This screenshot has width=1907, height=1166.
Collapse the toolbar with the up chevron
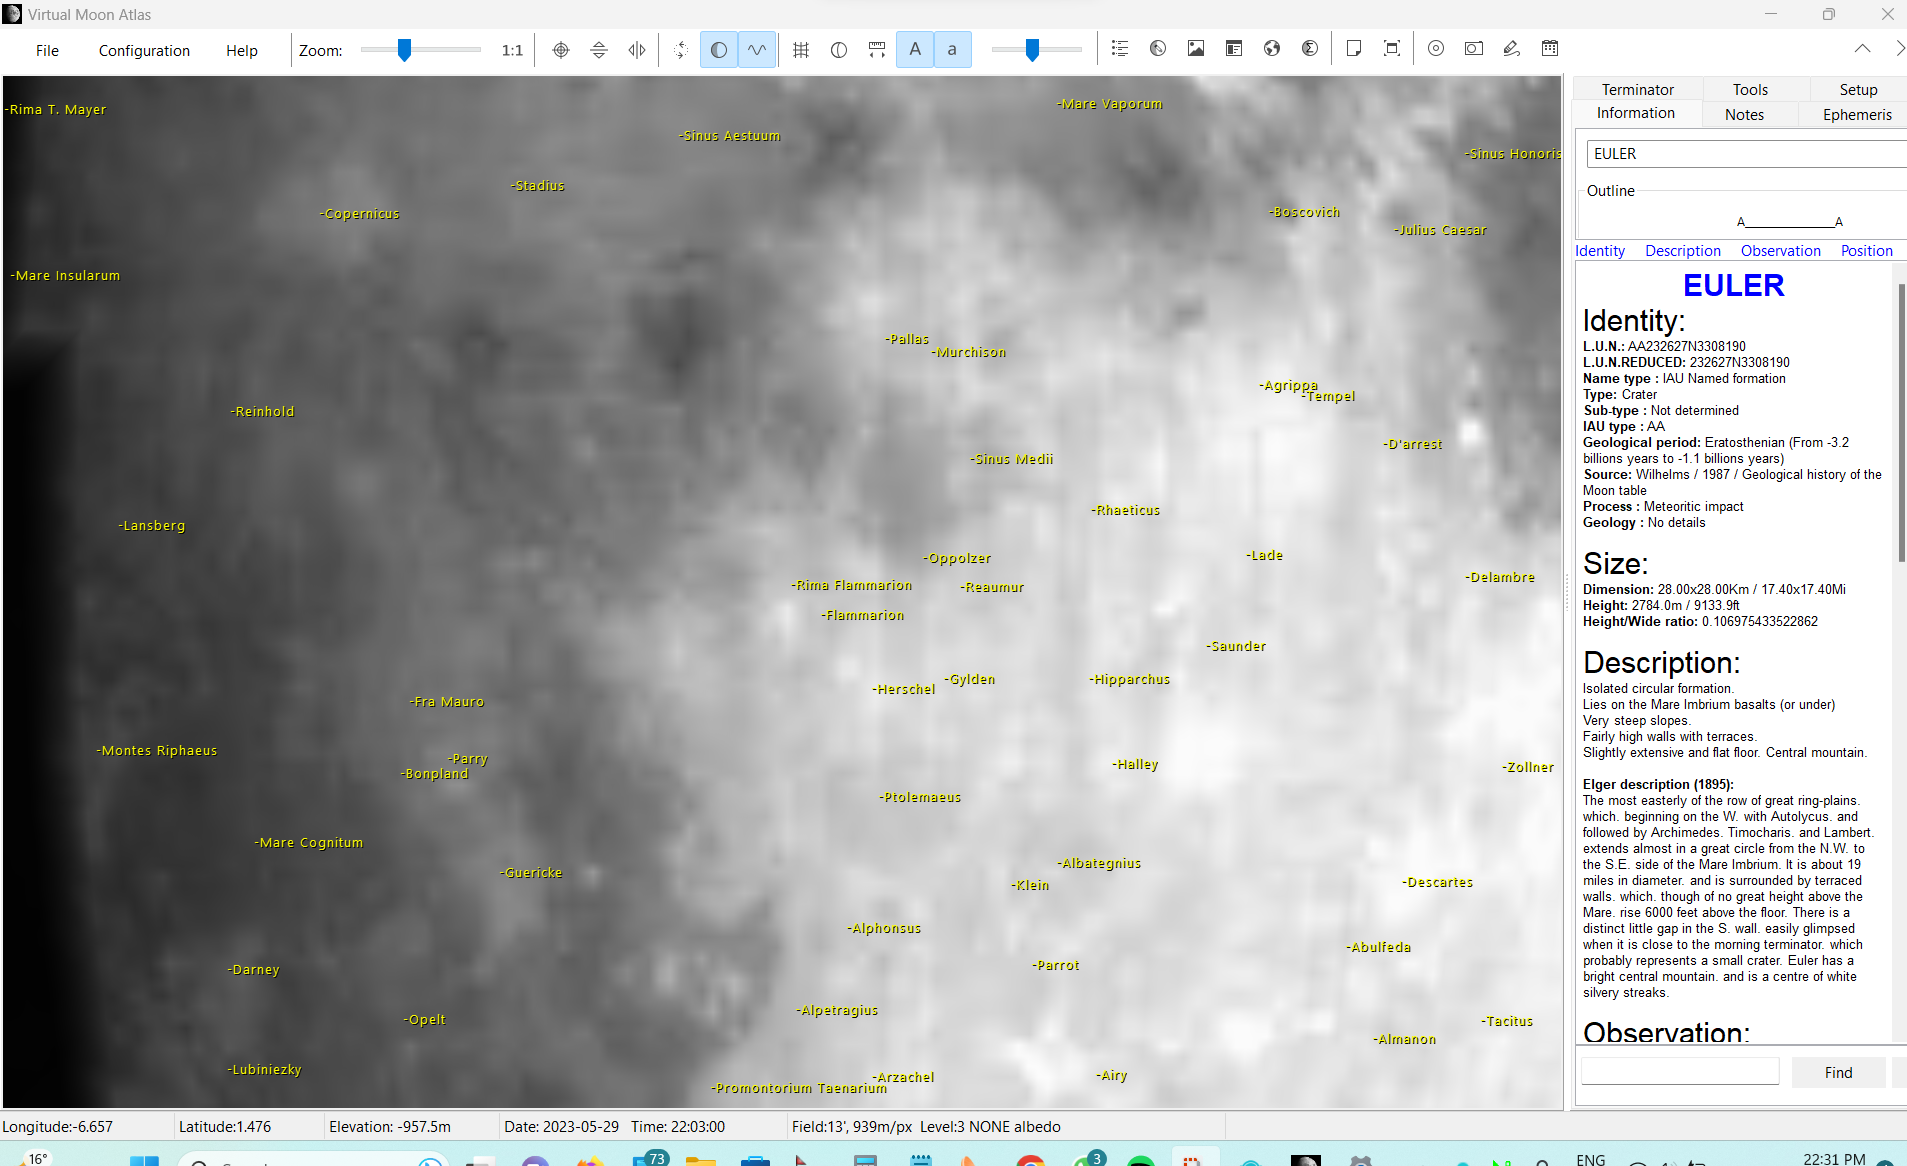pyautogui.click(x=1862, y=49)
